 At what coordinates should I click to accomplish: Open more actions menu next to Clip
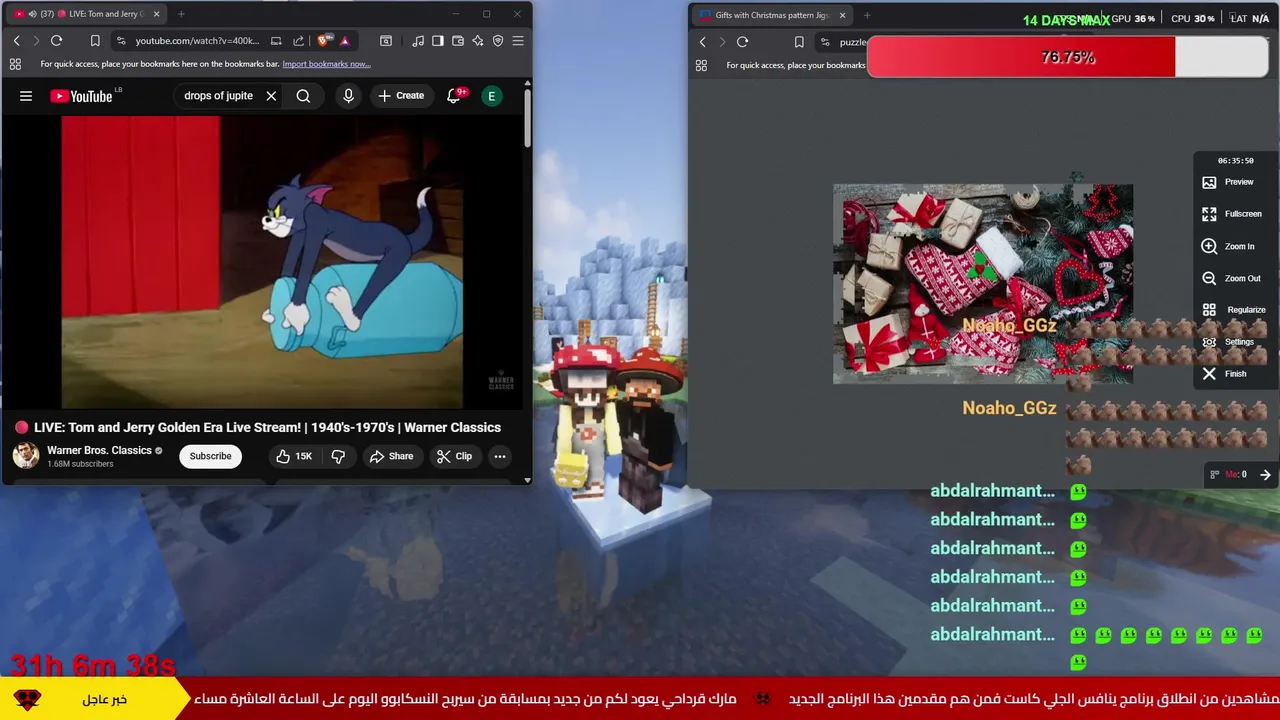pyautogui.click(x=499, y=456)
